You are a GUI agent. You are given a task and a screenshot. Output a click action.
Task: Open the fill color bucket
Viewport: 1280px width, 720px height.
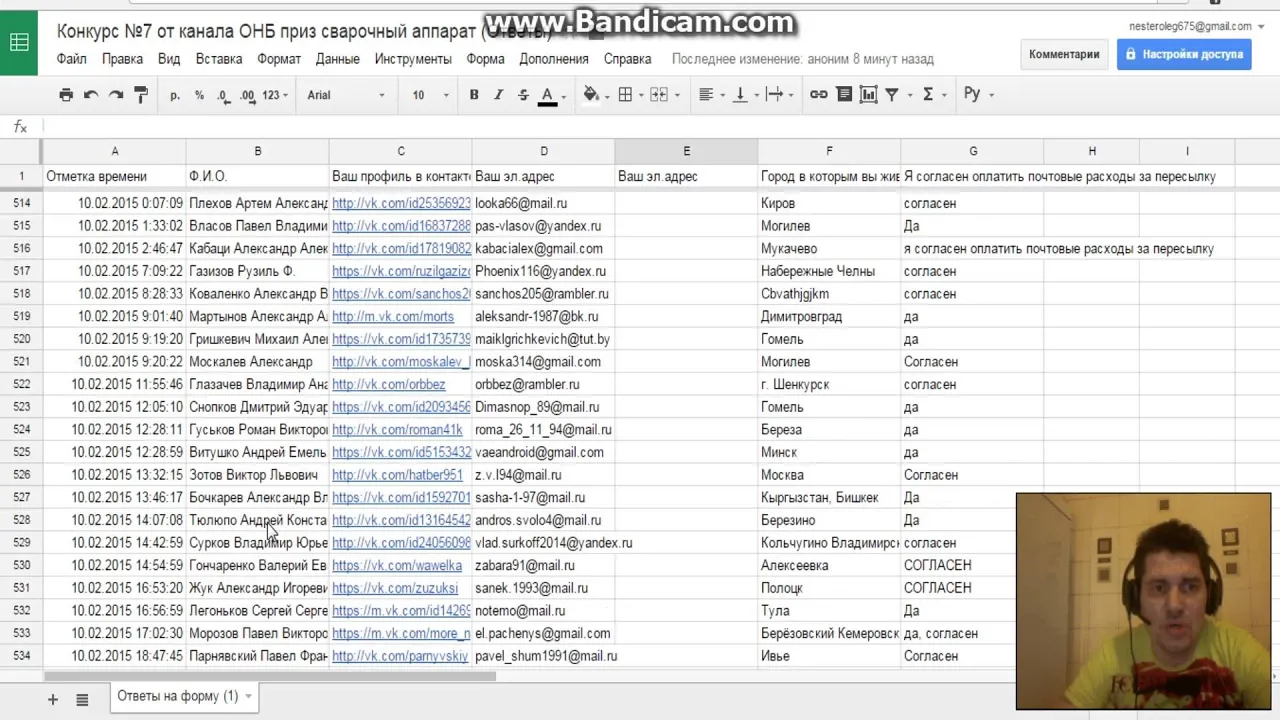tap(595, 95)
